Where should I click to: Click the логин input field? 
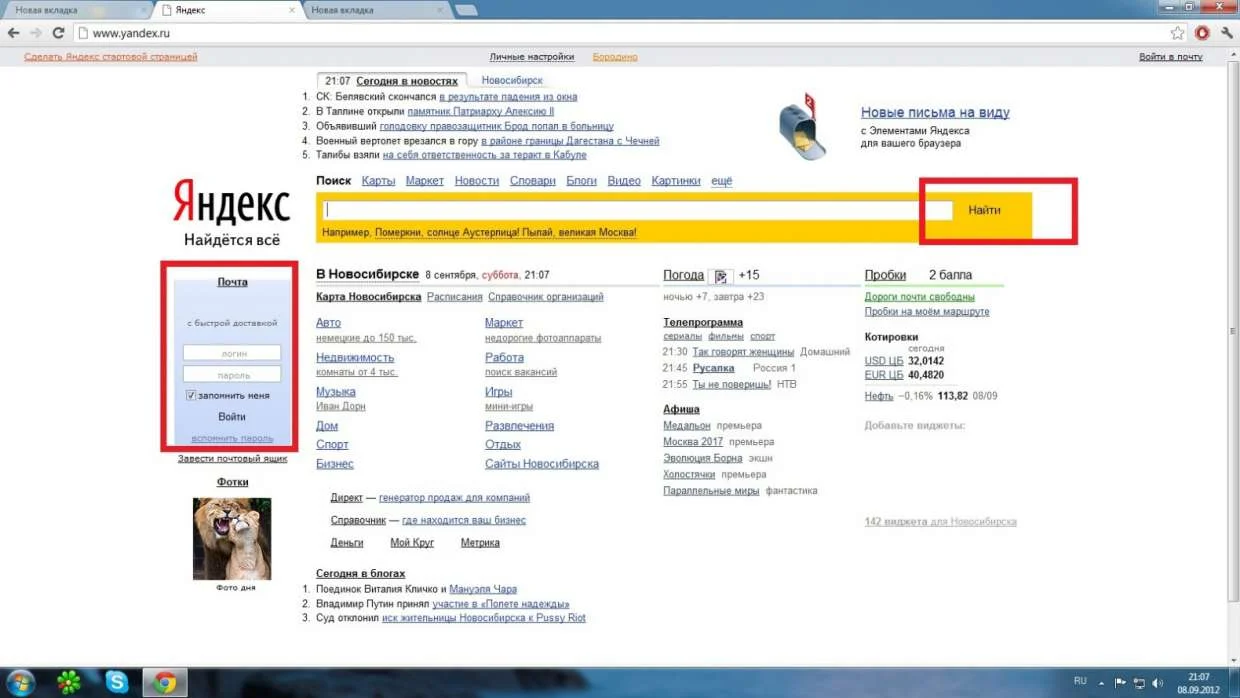tap(232, 353)
